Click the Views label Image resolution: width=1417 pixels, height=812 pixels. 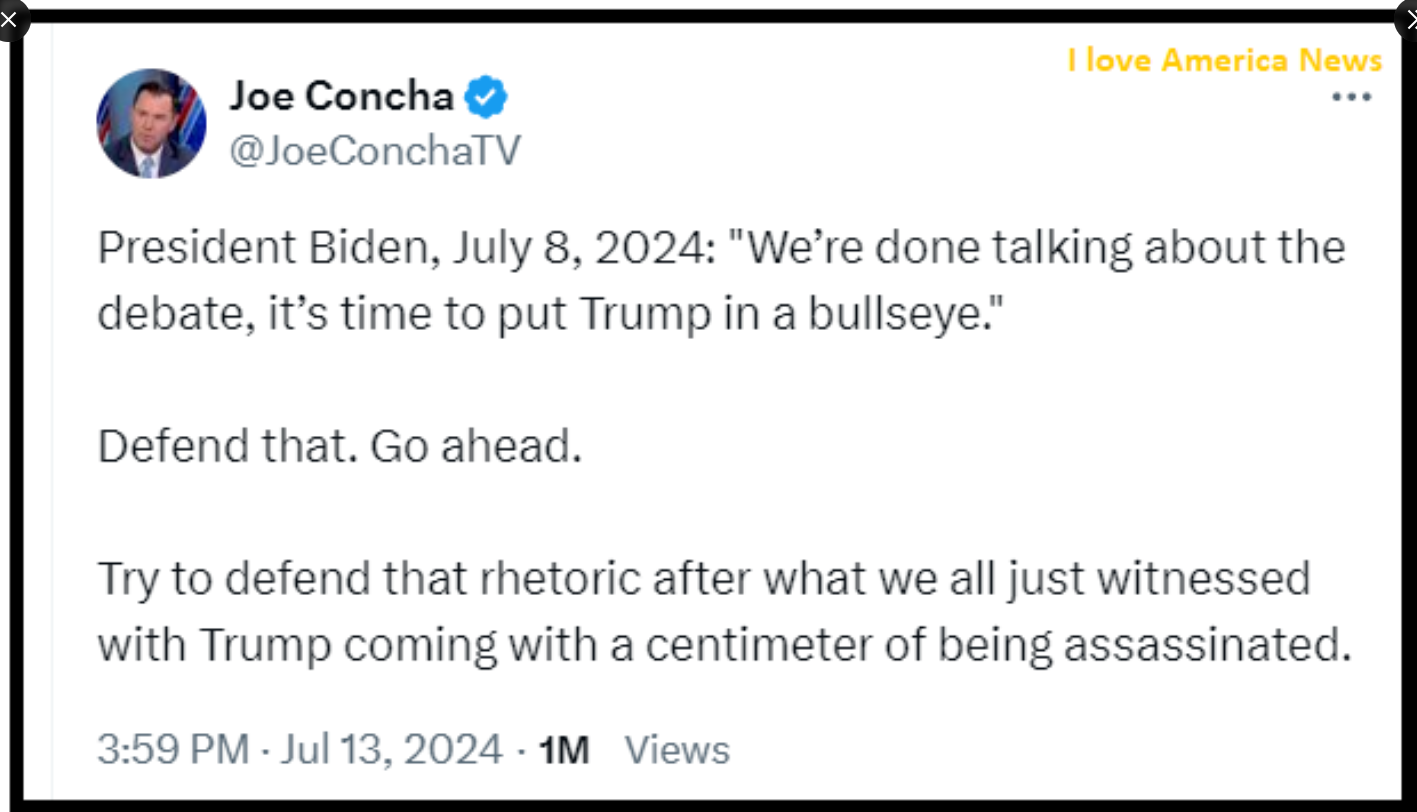[677, 749]
